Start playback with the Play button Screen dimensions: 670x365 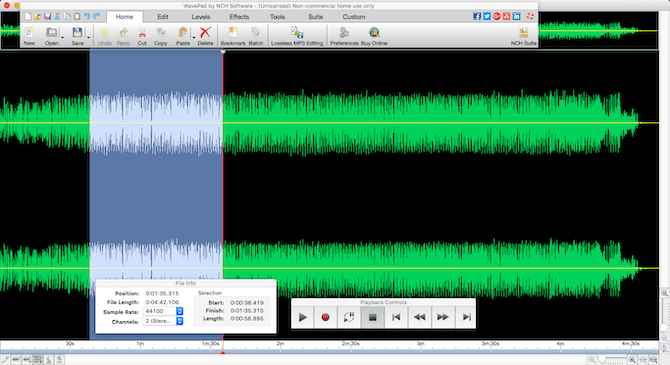click(x=303, y=317)
